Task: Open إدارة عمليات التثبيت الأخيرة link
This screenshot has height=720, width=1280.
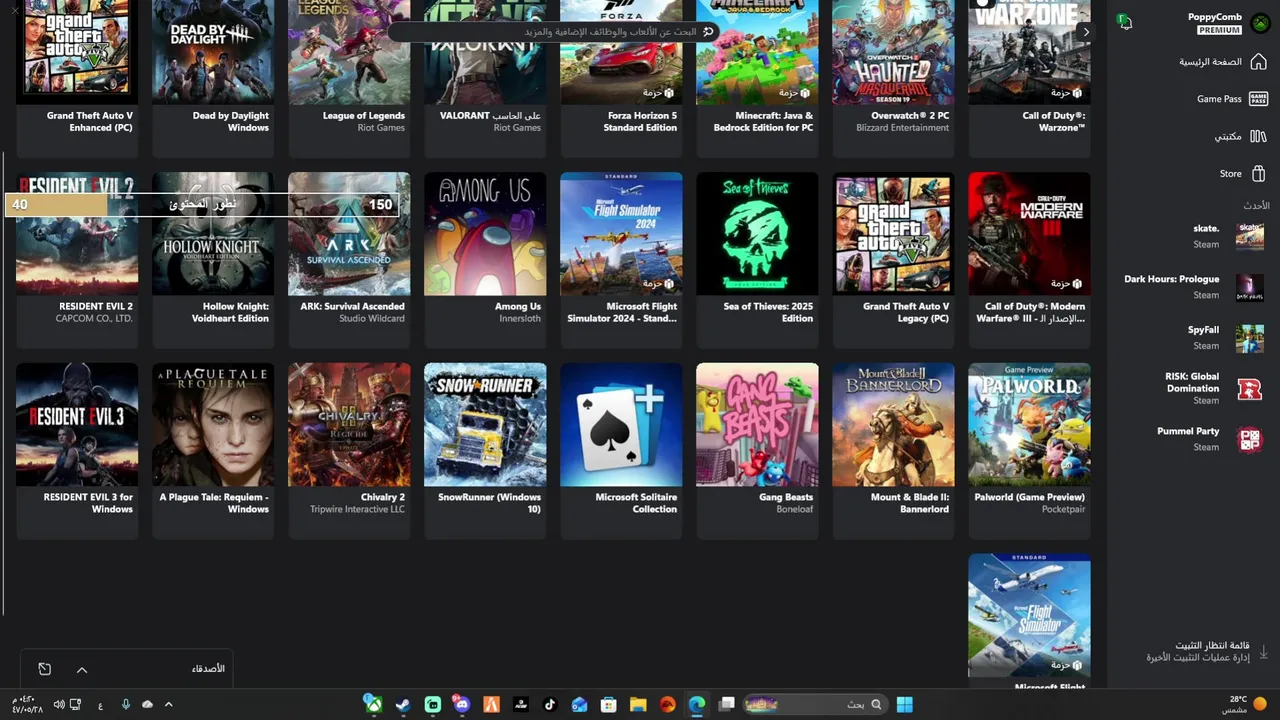Action: [x=1198, y=657]
